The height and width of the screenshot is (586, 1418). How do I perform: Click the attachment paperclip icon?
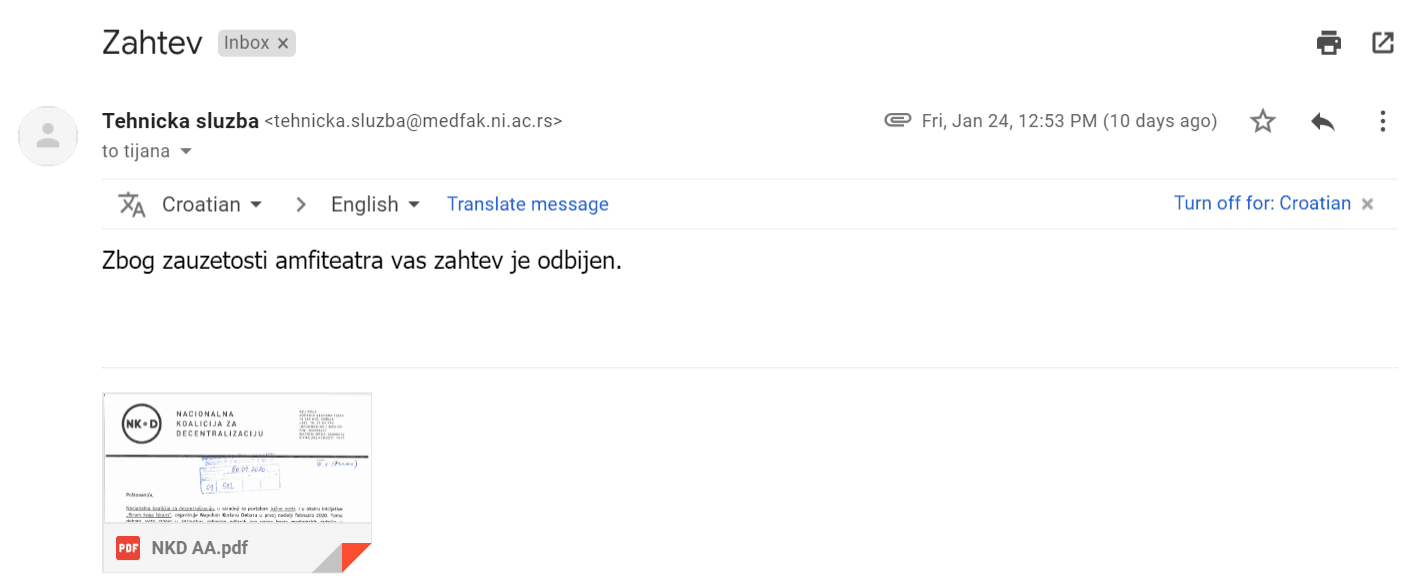point(898,120)
